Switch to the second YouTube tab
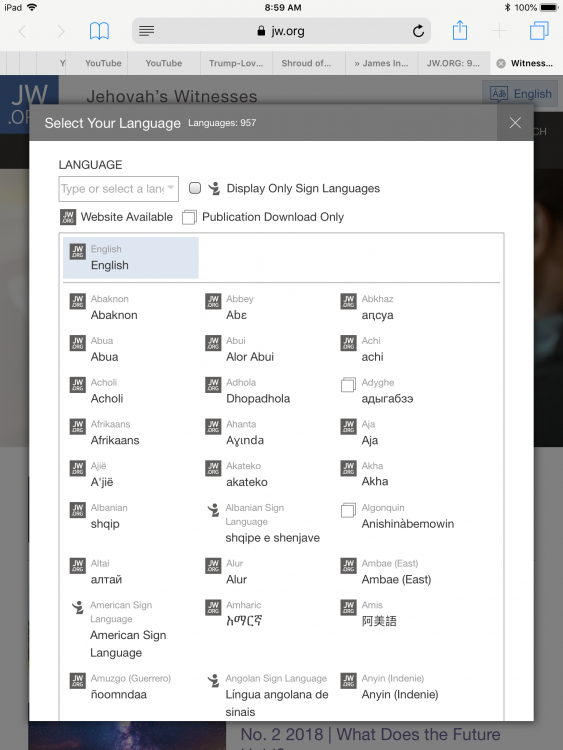The width and height of the screenshot is (563, 750). coord(164,63)
